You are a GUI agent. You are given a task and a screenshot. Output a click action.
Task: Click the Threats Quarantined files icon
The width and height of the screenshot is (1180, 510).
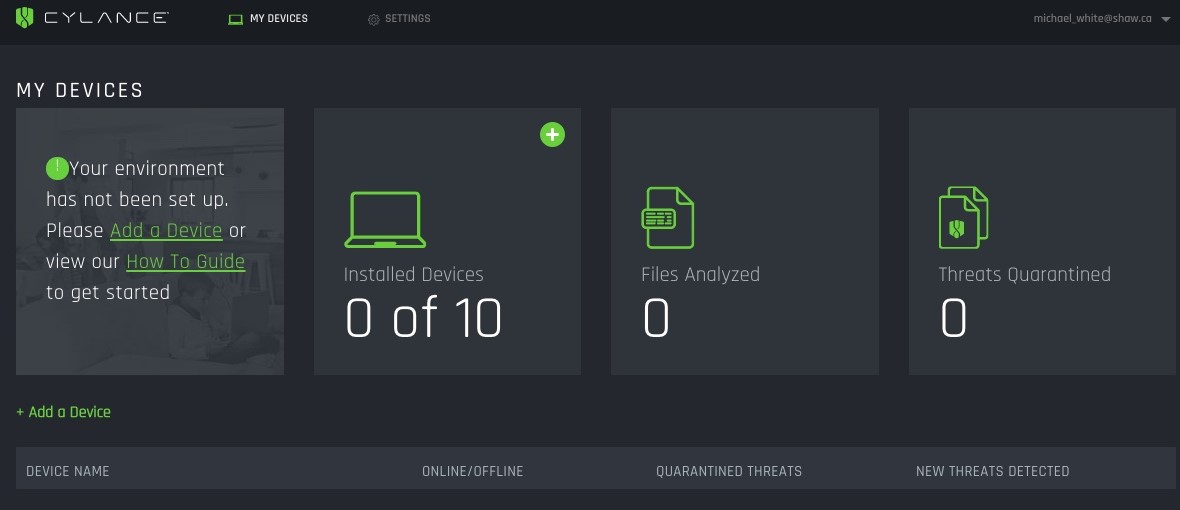coord(963,217)
